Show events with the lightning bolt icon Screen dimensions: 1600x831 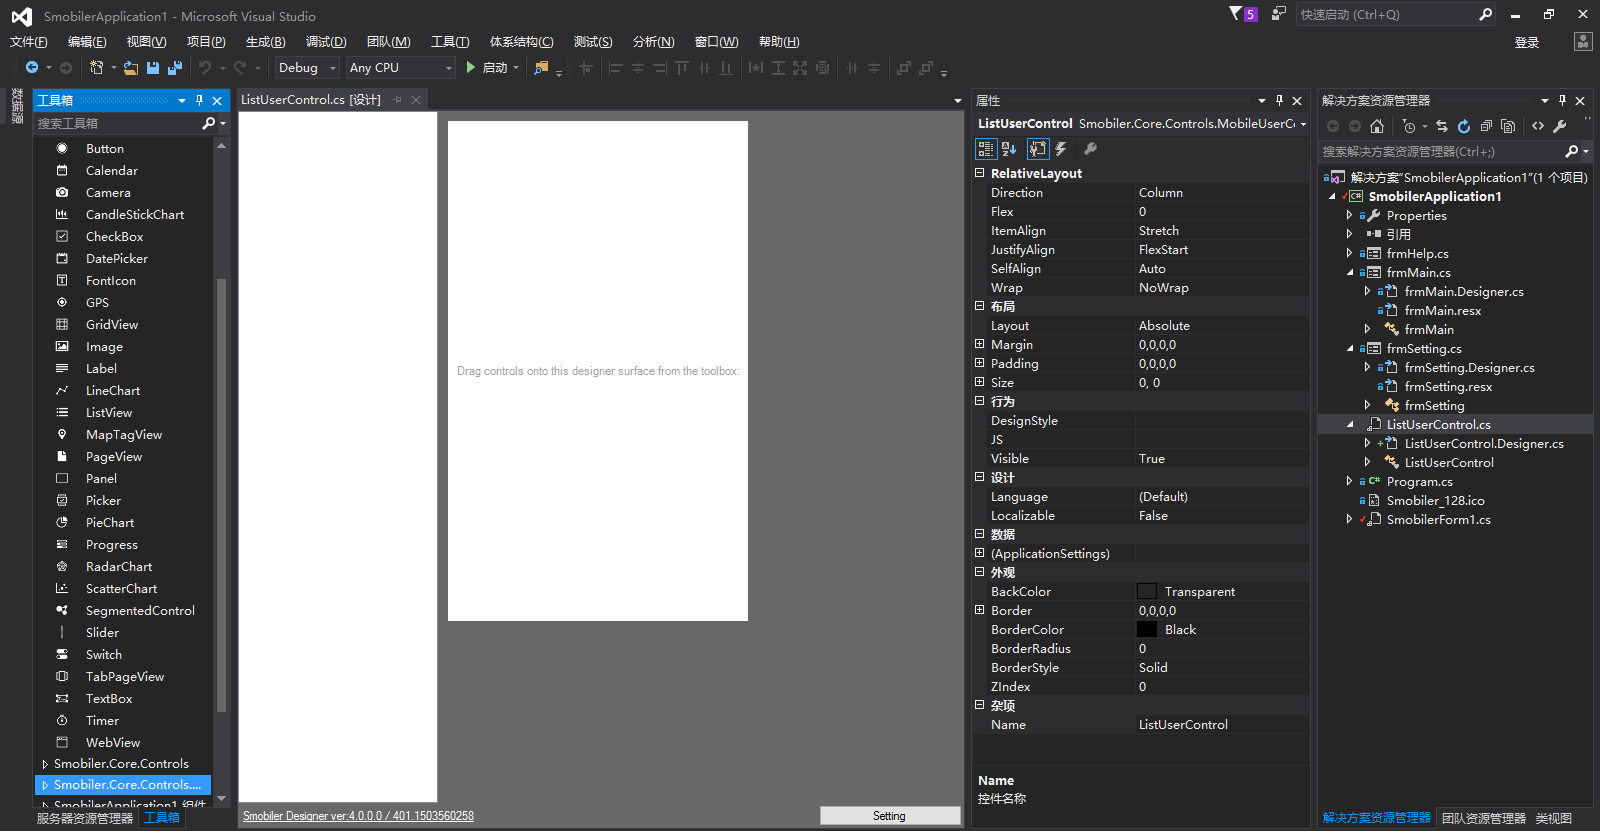tap(1061, 149)
